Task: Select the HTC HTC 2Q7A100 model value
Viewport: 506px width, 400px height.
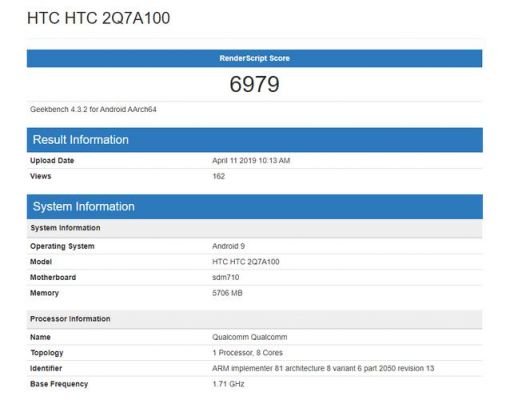Action: click(x=246, y=262)
